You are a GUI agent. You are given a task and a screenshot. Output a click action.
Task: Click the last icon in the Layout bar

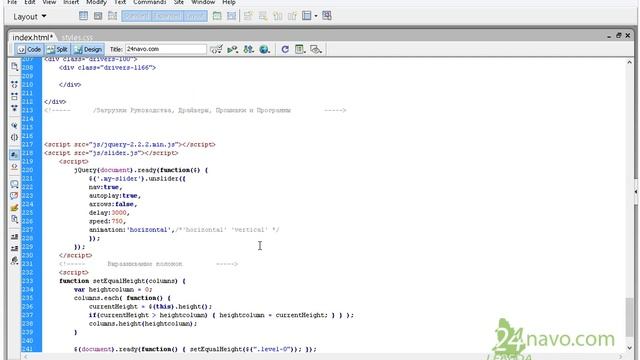[327, 16]
